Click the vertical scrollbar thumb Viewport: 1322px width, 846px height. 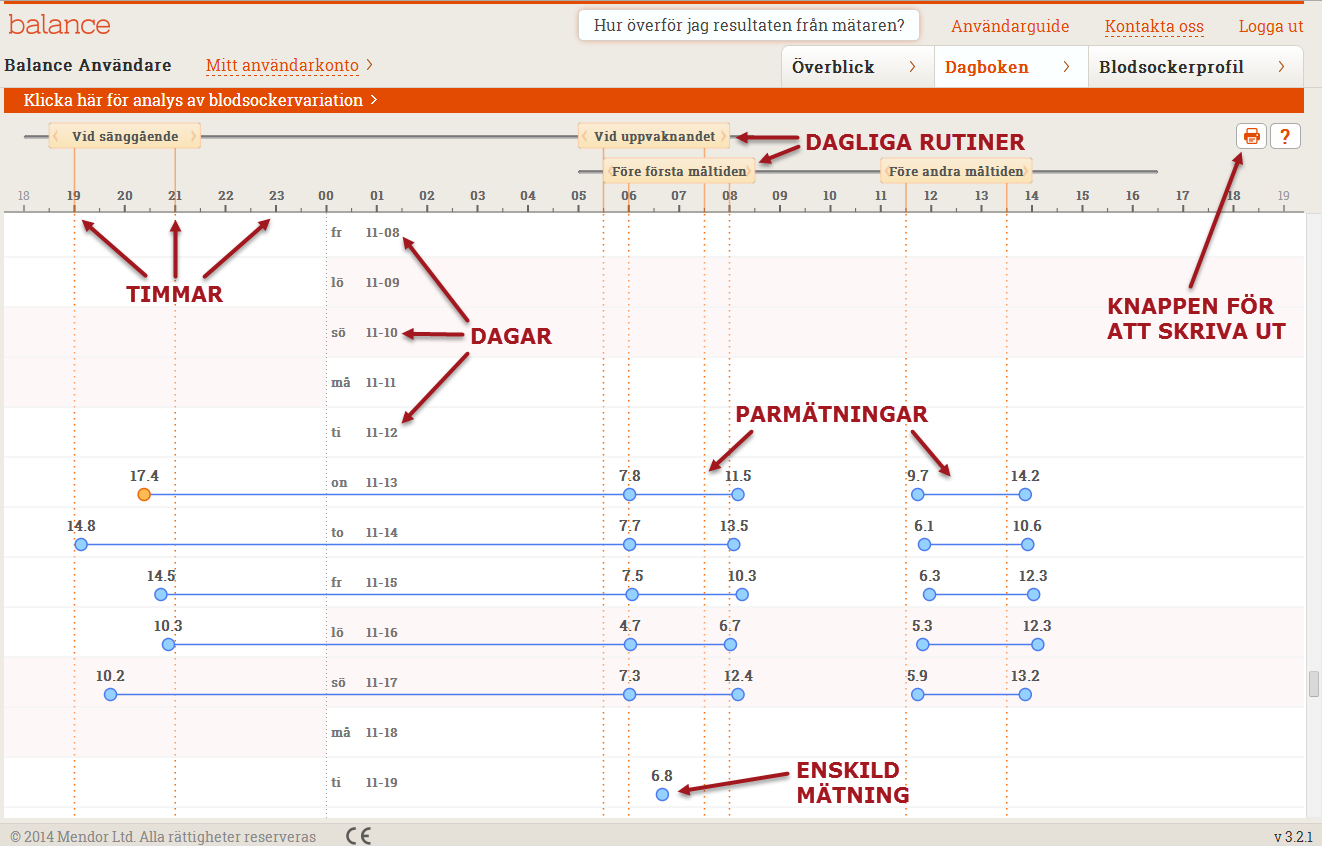(x=1314, y=684)
